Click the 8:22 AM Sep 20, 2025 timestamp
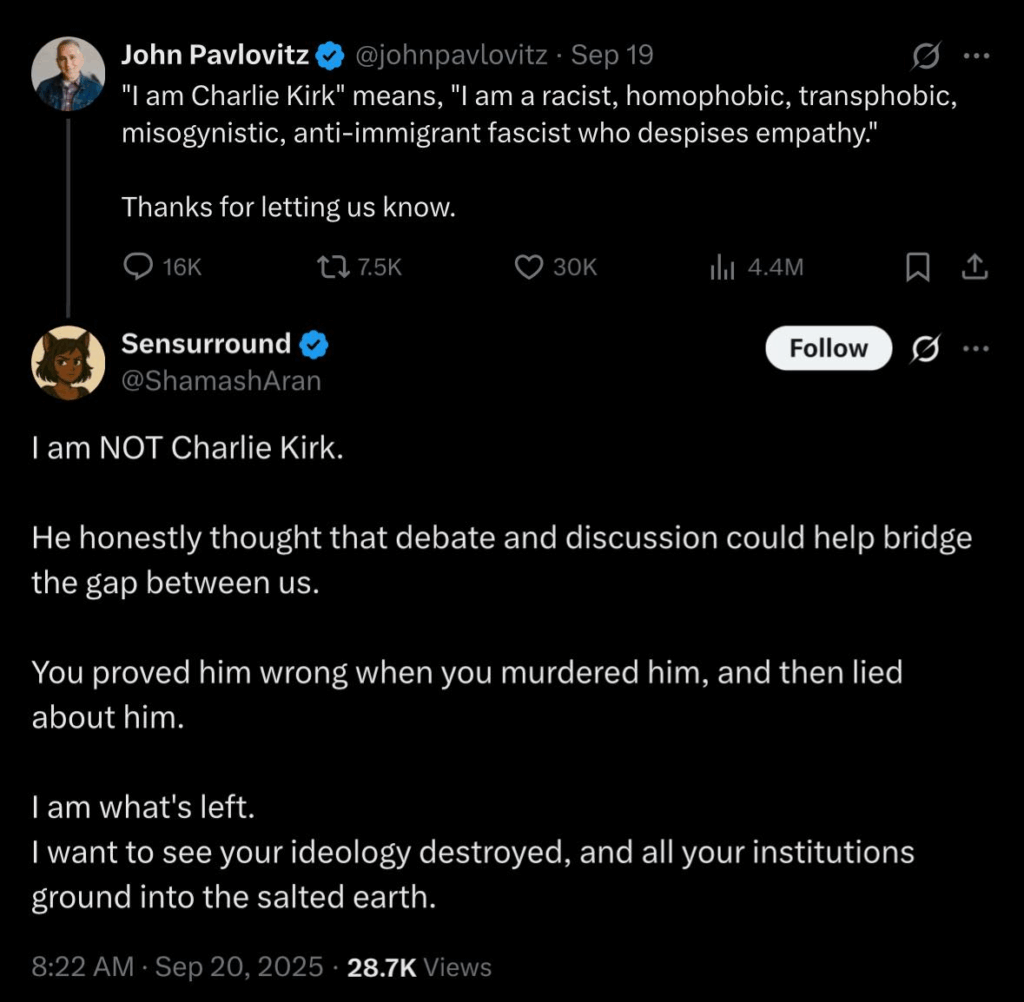The width and height of the screenshot is (1024, 1002). coord(178,967)
